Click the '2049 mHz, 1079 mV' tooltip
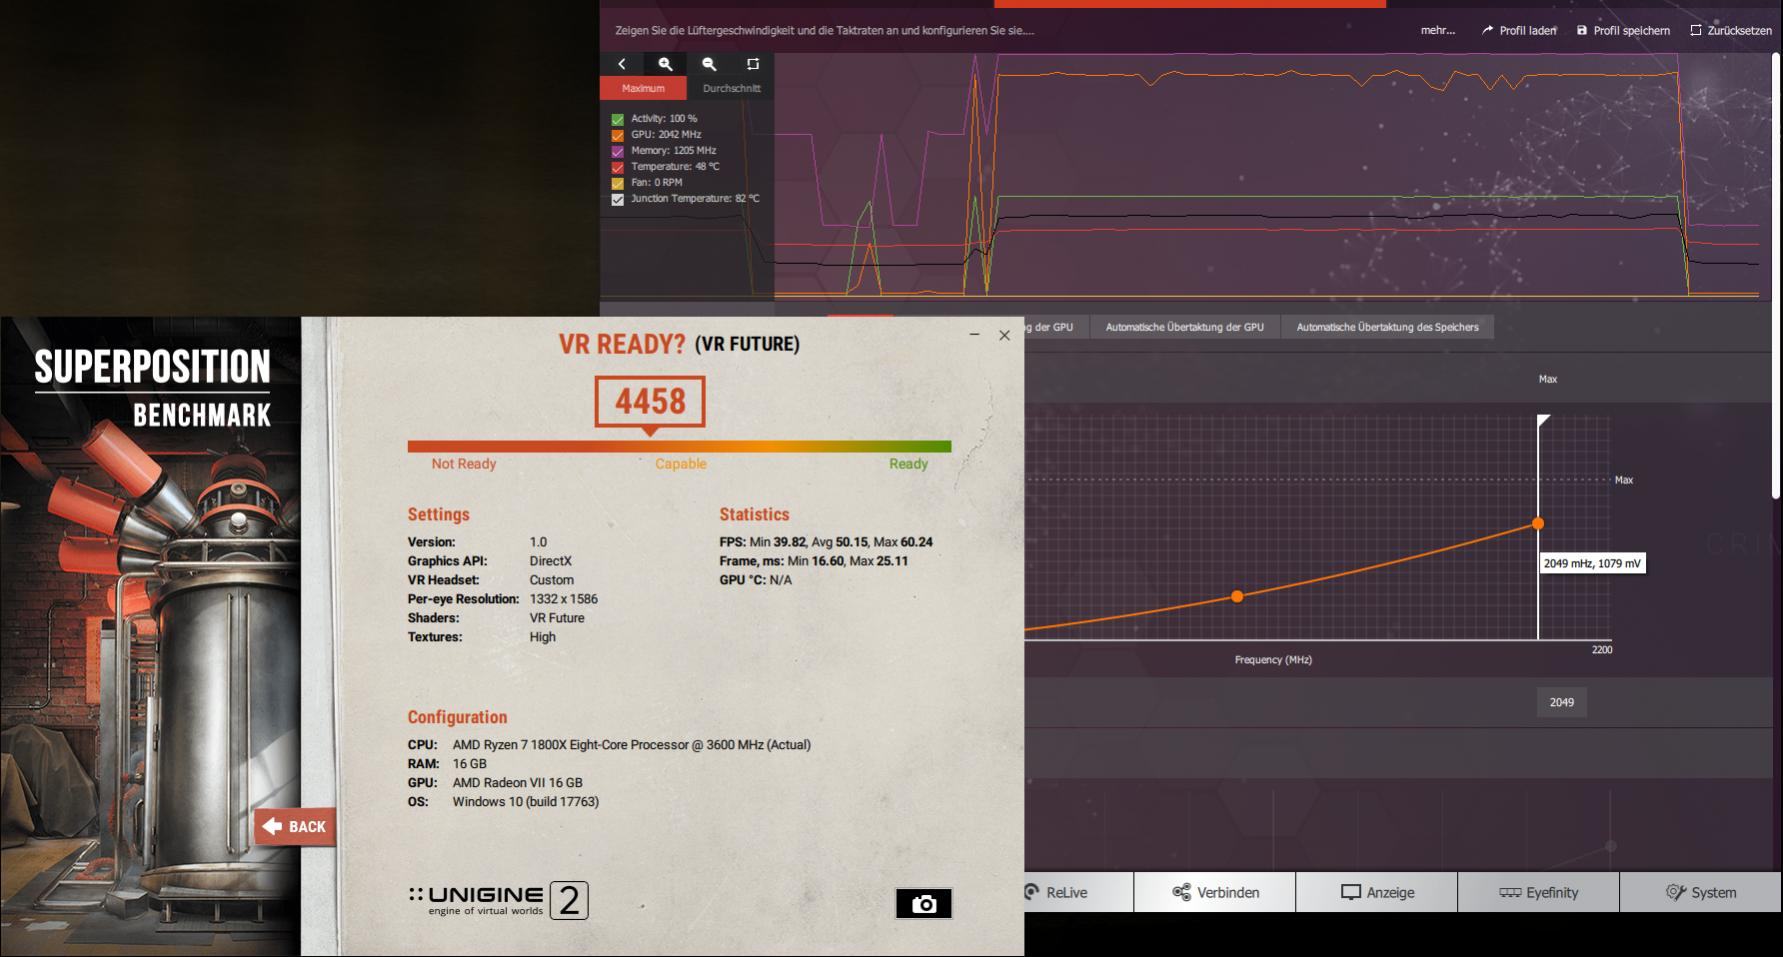Screen dimensions: 1783x957 [1592, 563]
